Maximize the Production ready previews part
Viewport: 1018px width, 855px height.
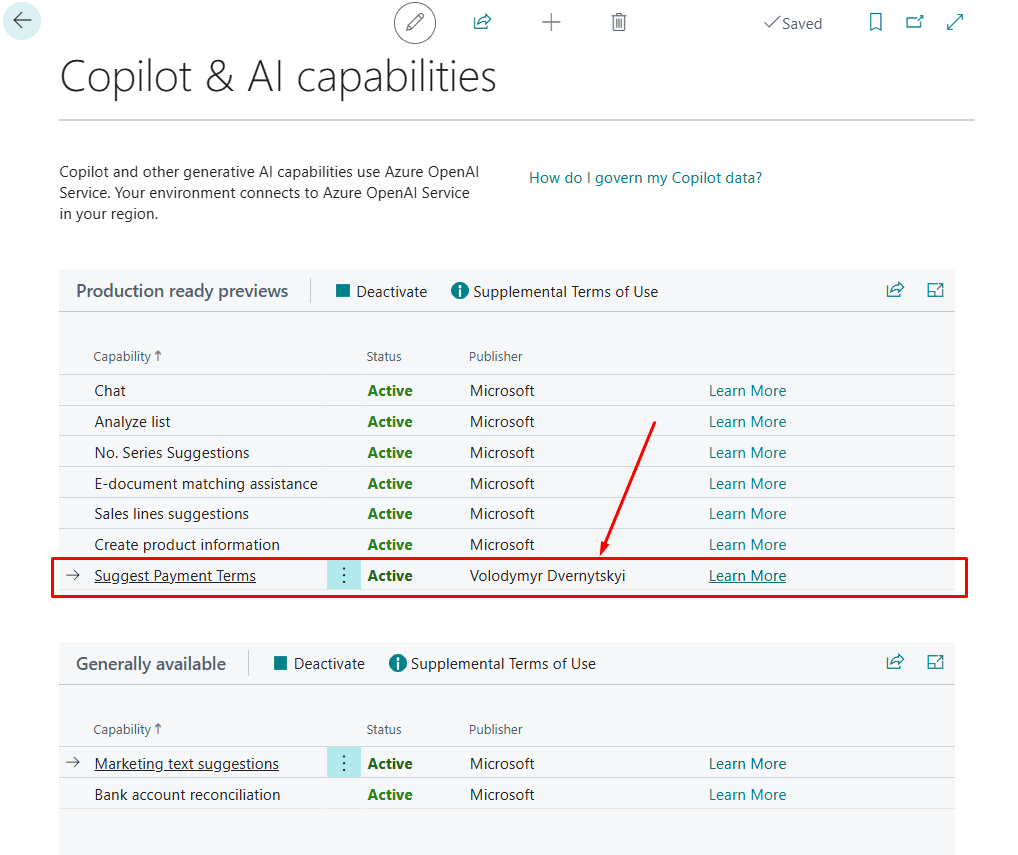coord(935,290)
